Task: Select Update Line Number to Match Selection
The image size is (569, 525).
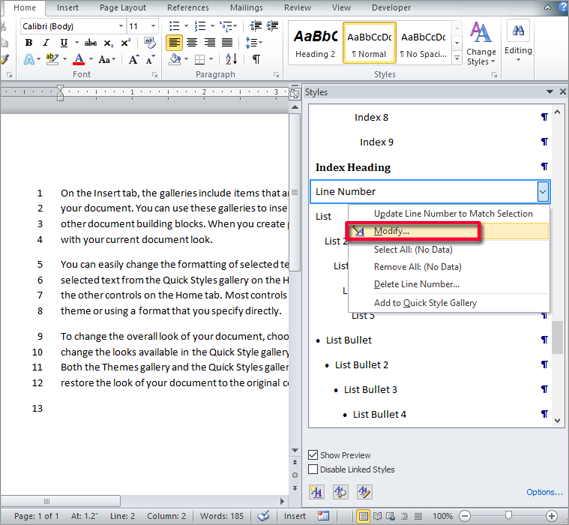Action: (x=449, y=214)
